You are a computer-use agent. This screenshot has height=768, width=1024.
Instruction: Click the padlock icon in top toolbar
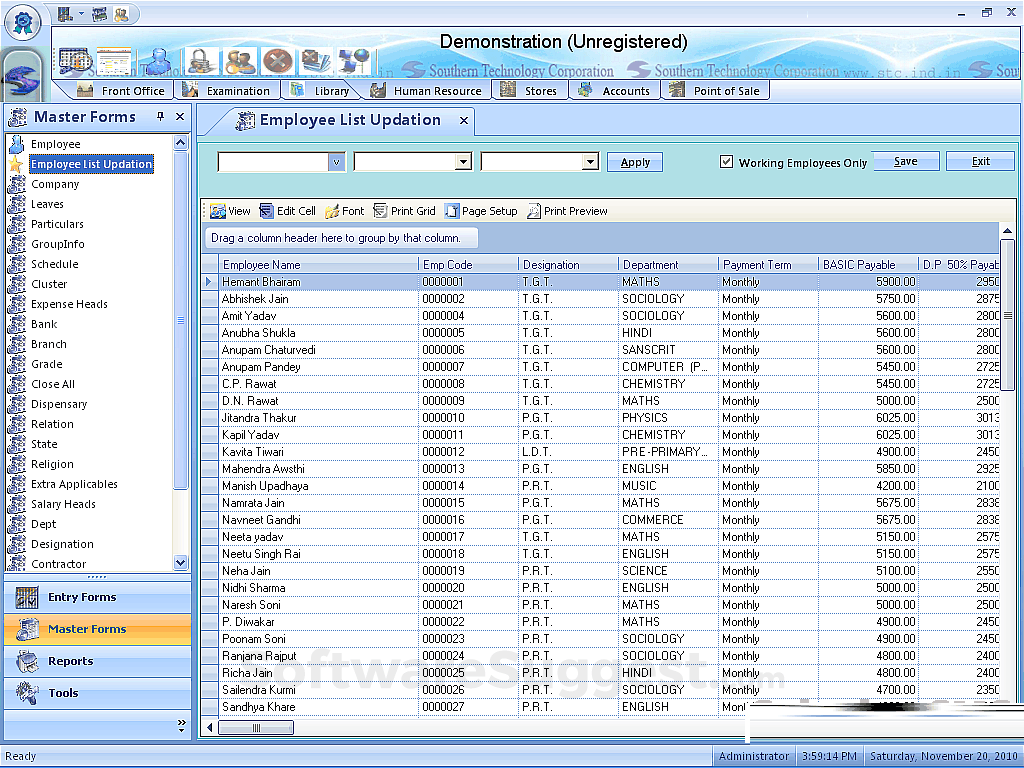click(x=201, y=61)
